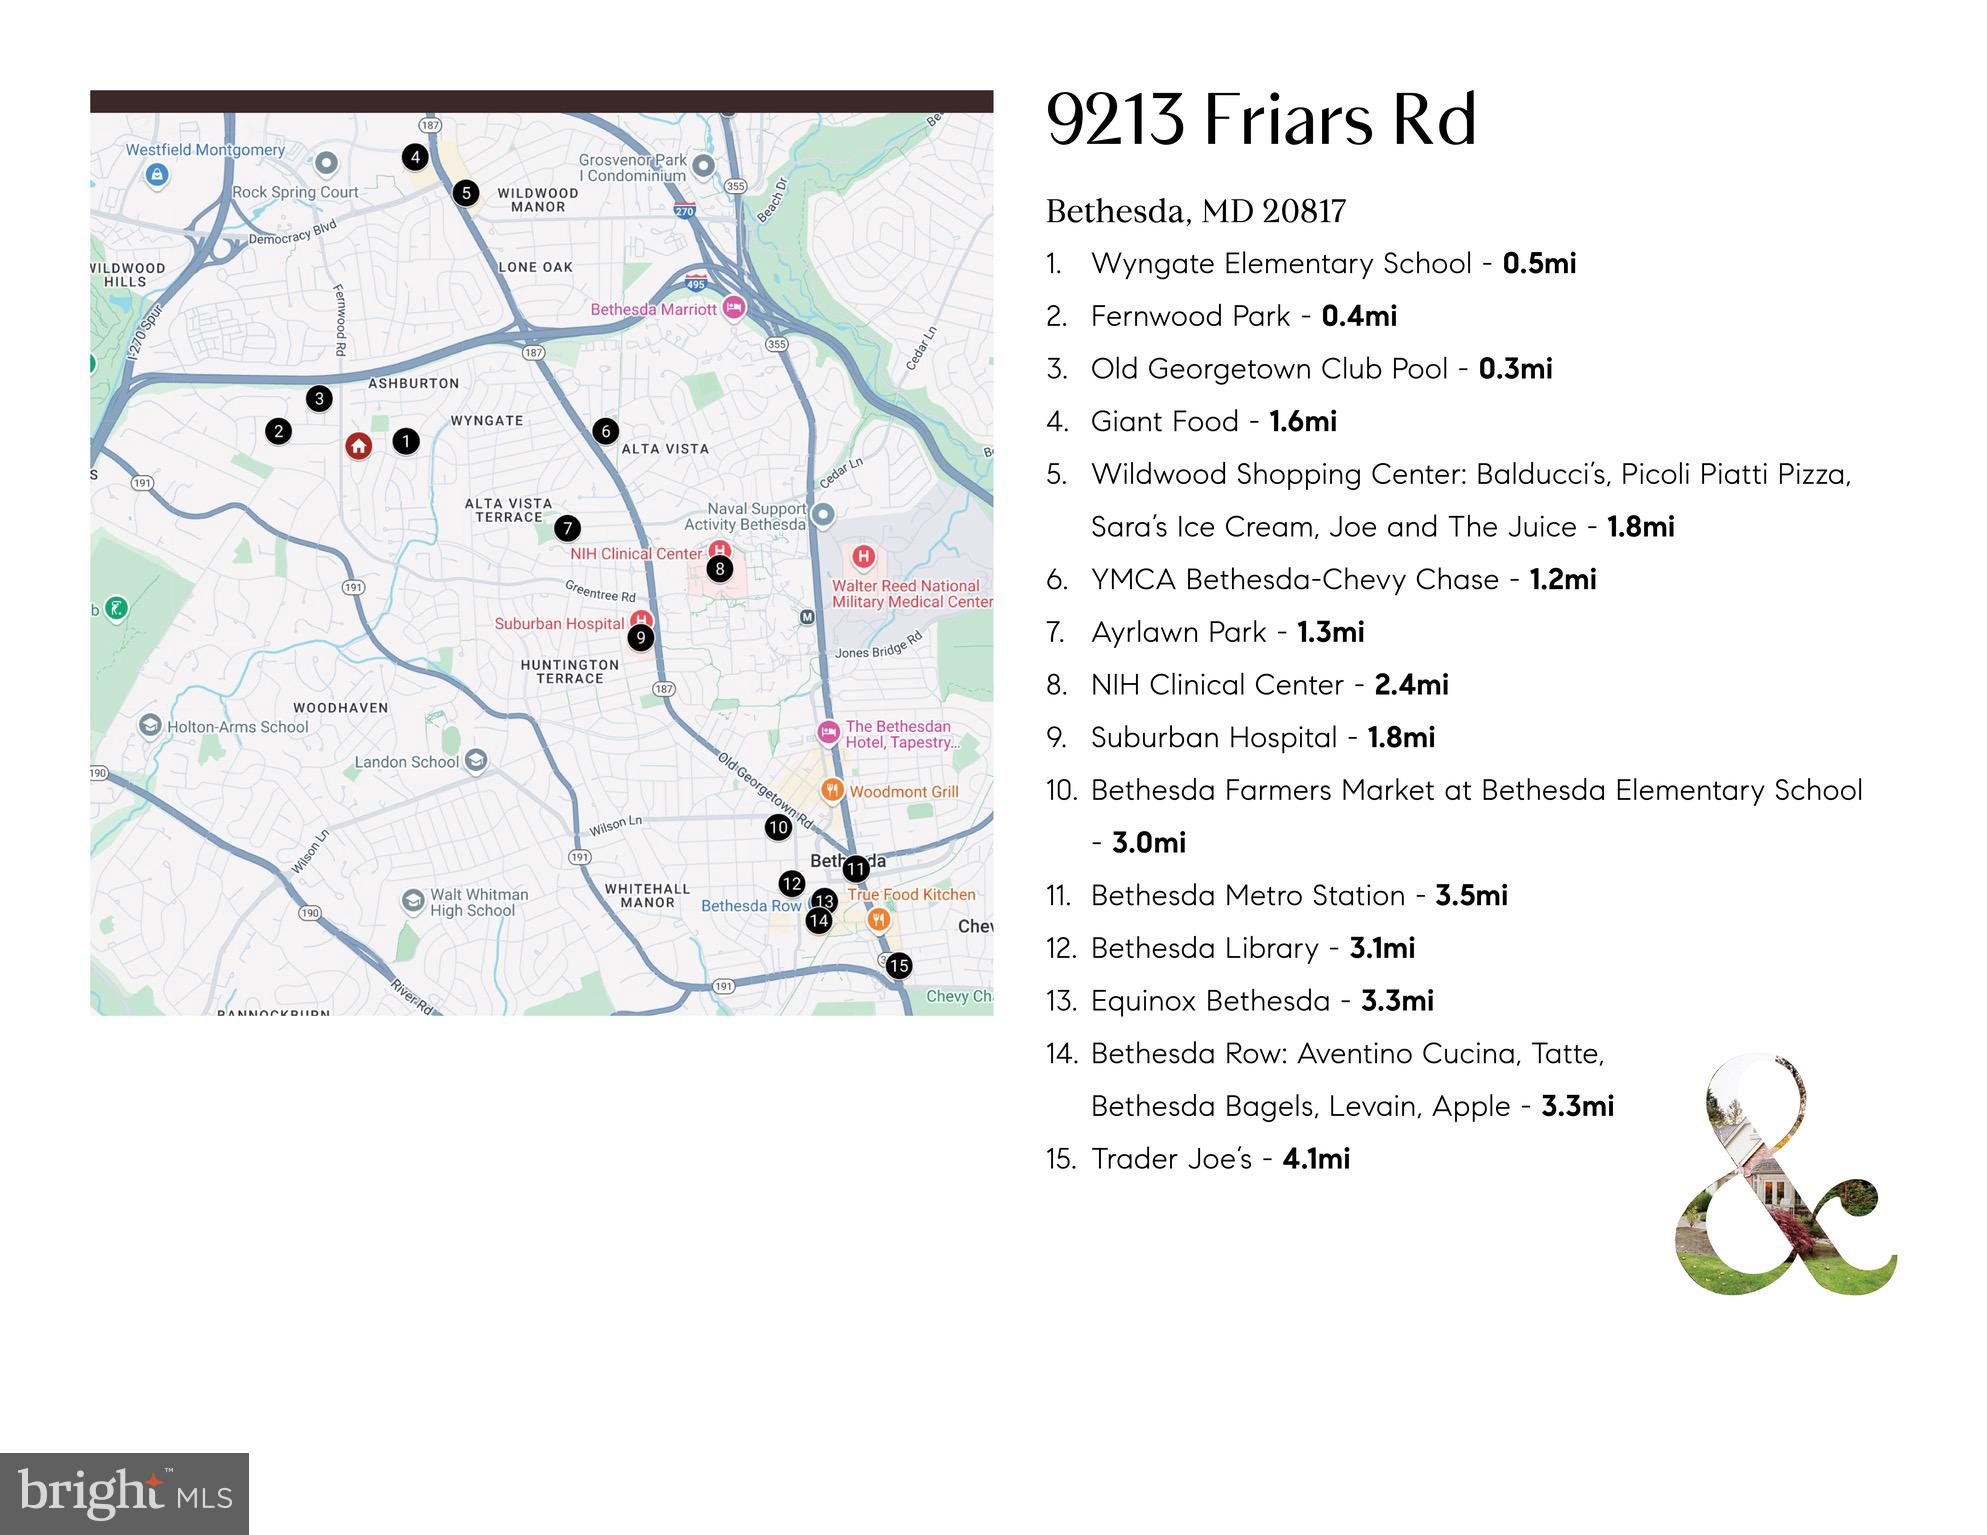Click The Bethesdan Hotel bed icon

[x=828, y=733]
